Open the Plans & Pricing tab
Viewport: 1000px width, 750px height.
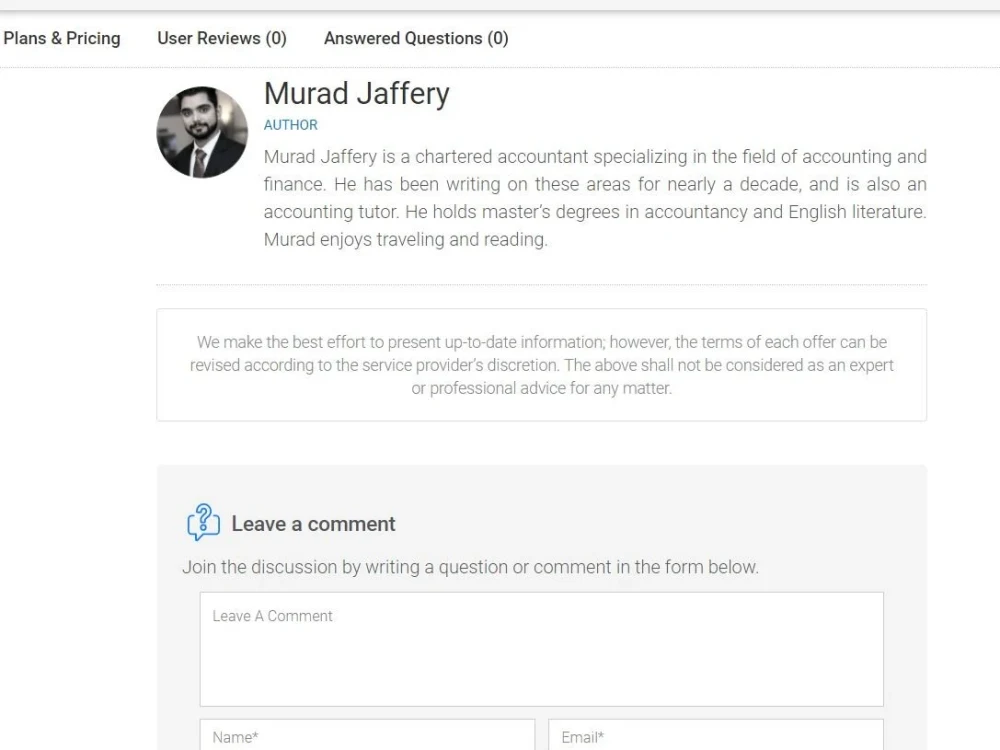[61, 38]
